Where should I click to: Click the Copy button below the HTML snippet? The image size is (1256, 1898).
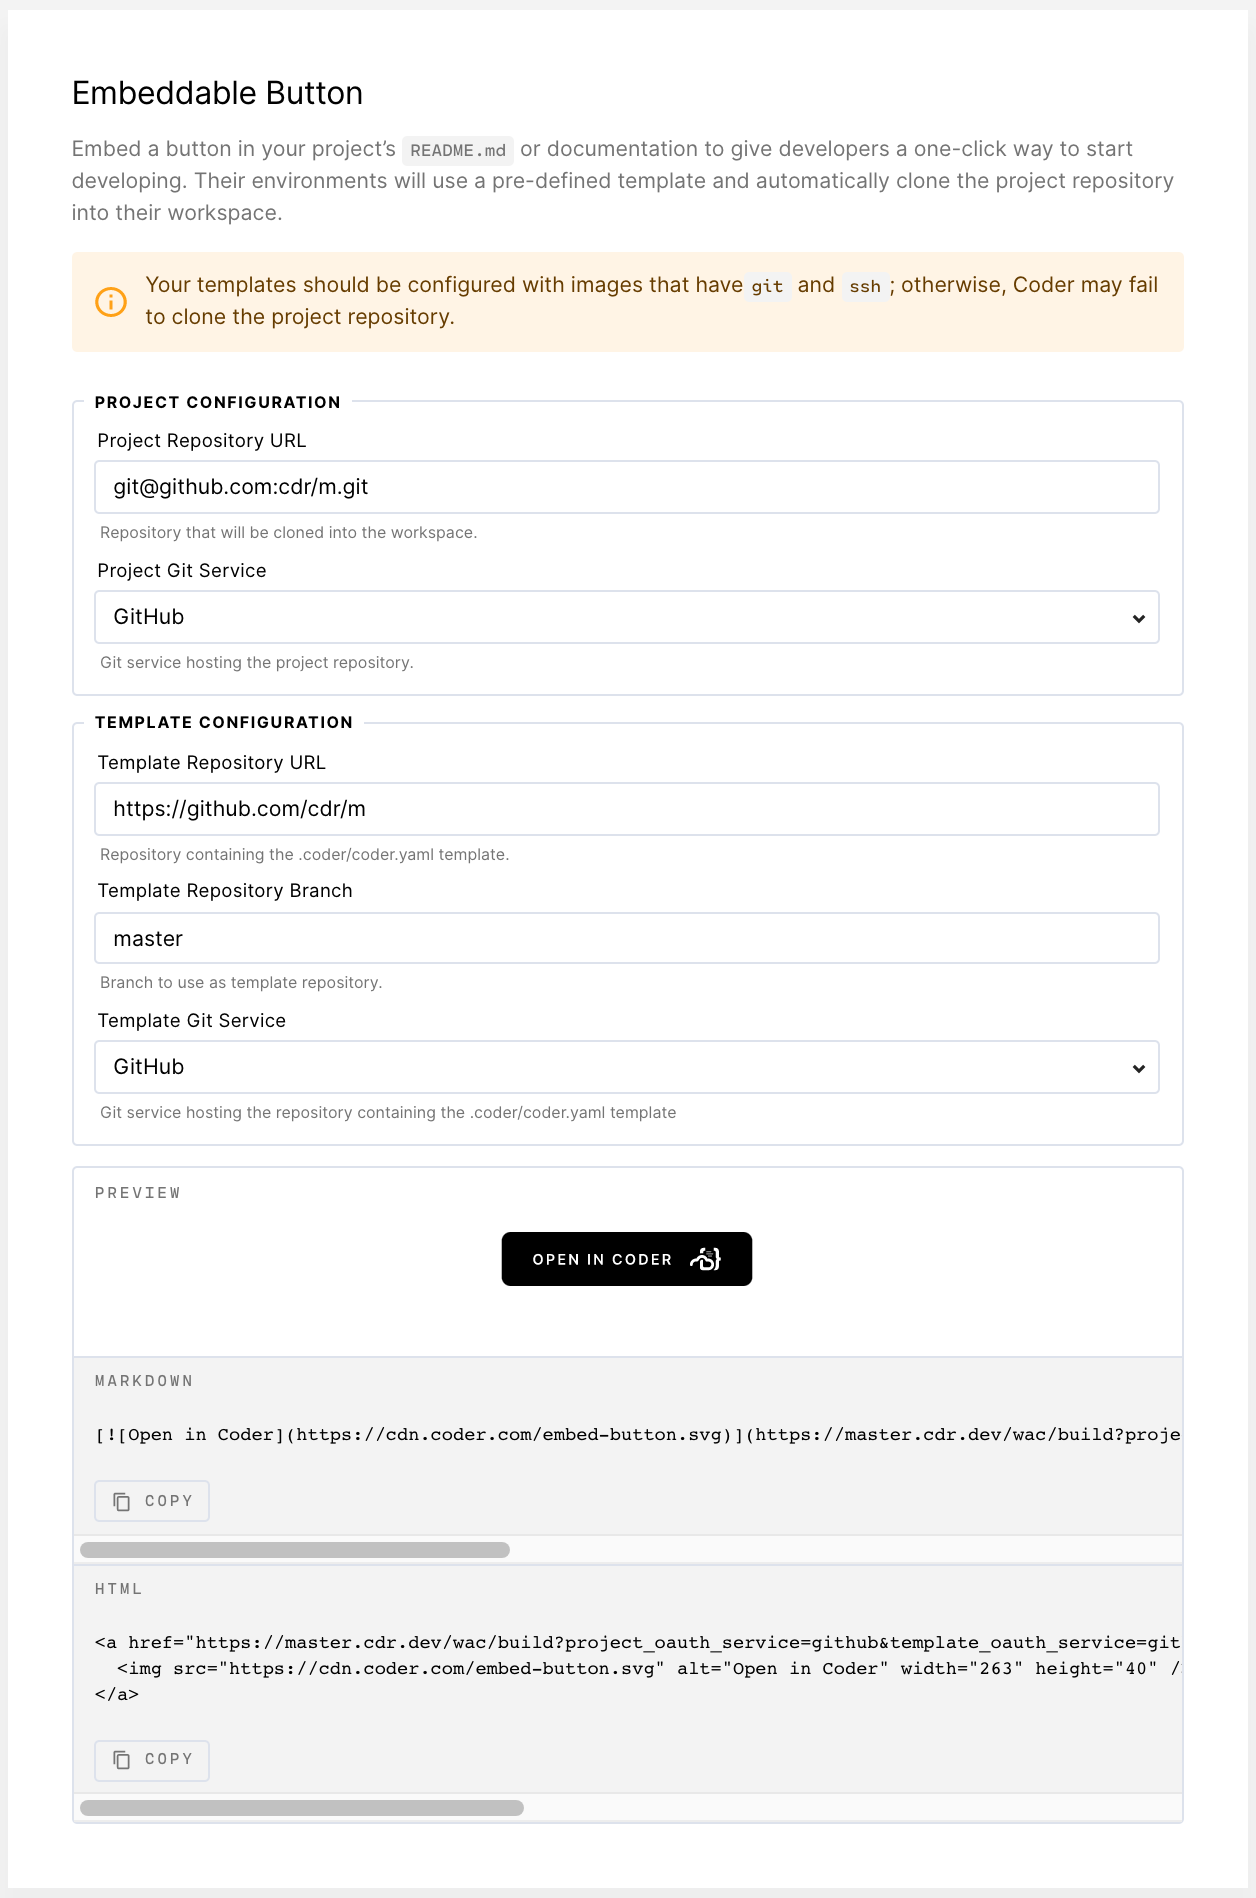click(x=151, y=1760)
